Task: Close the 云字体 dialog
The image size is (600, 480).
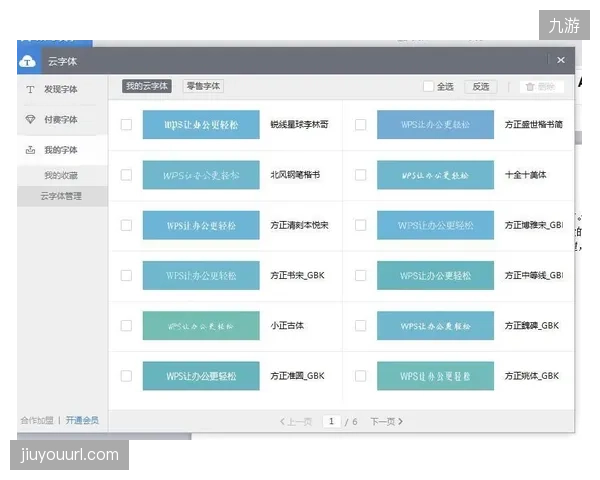Action: pos(561,60)
